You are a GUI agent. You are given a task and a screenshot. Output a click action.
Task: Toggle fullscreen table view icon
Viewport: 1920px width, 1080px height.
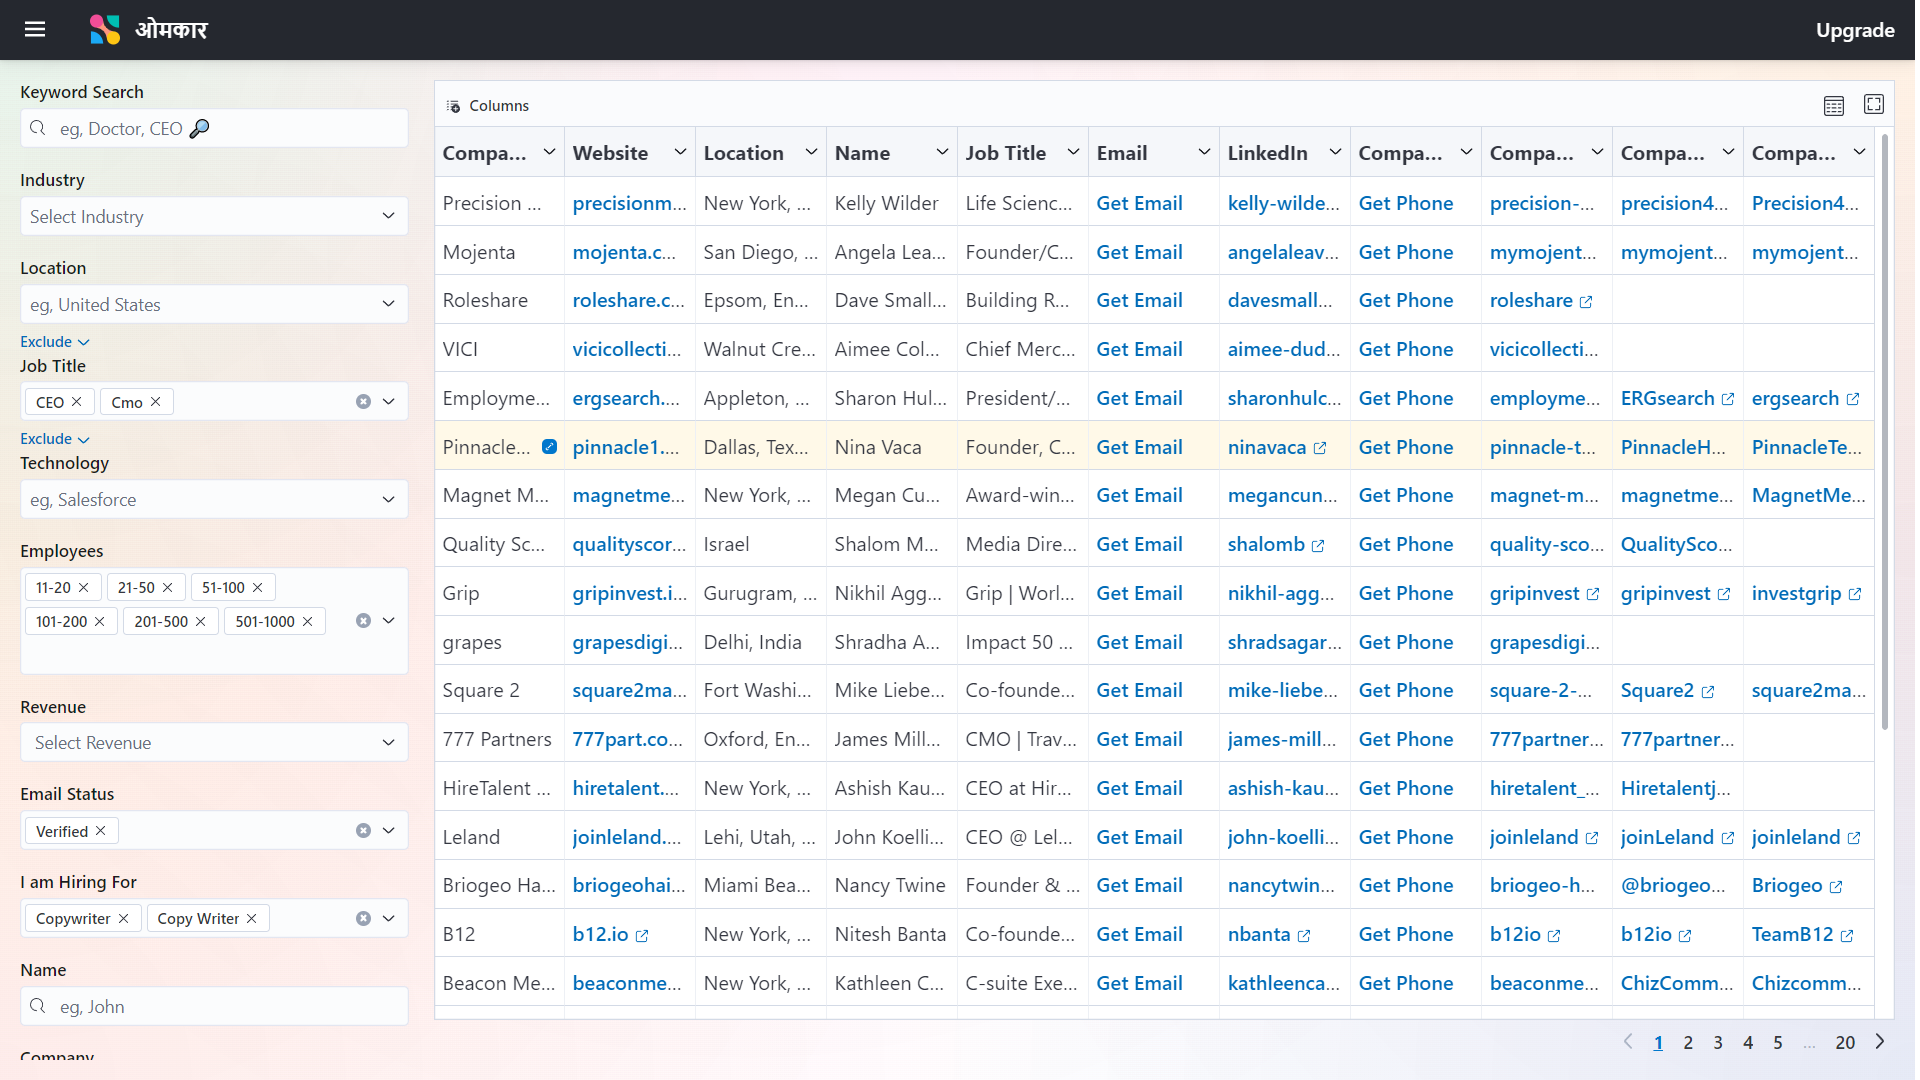click(1874, 104)
